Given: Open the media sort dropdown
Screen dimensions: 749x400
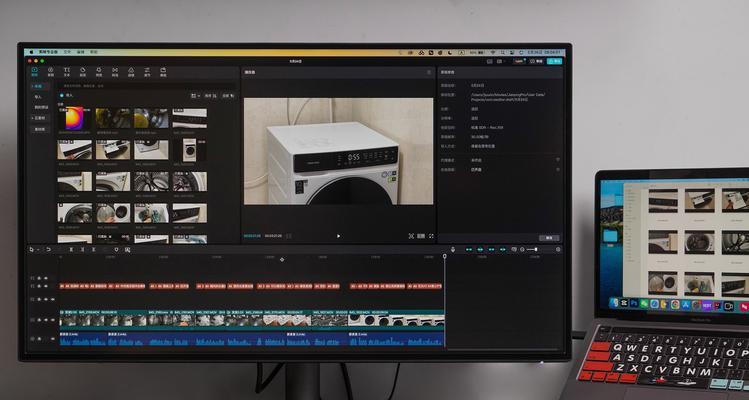Looking at the screenshot, I should coord(211,96).
